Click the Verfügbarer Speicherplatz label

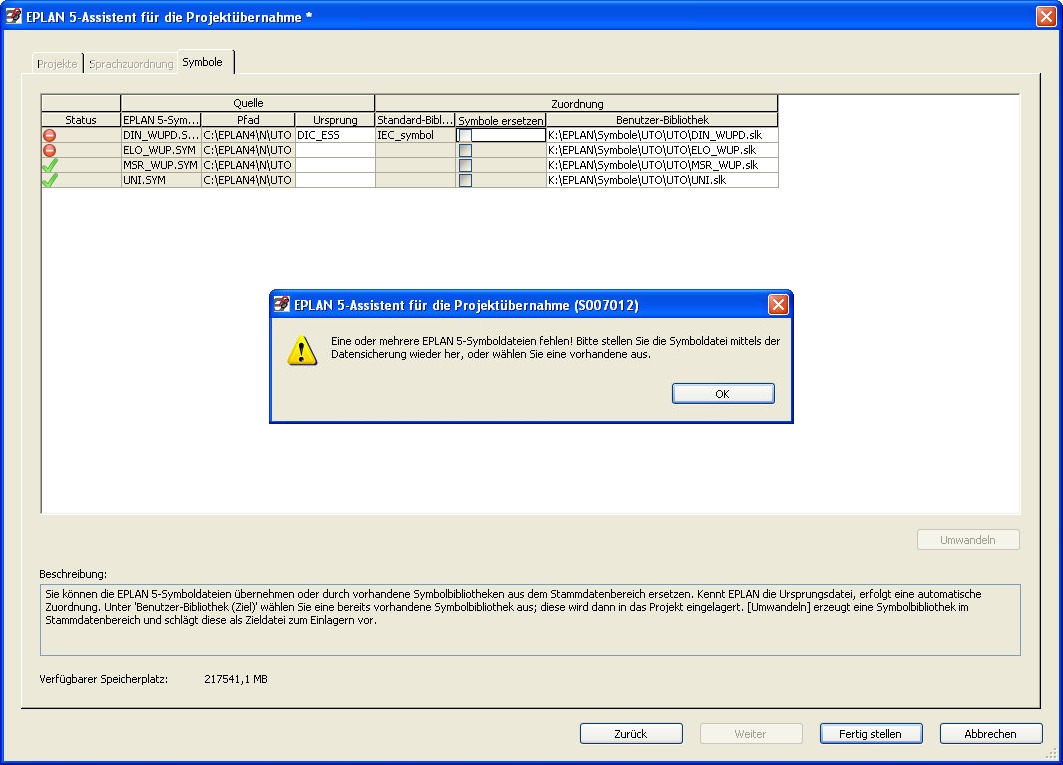point(104,679)
